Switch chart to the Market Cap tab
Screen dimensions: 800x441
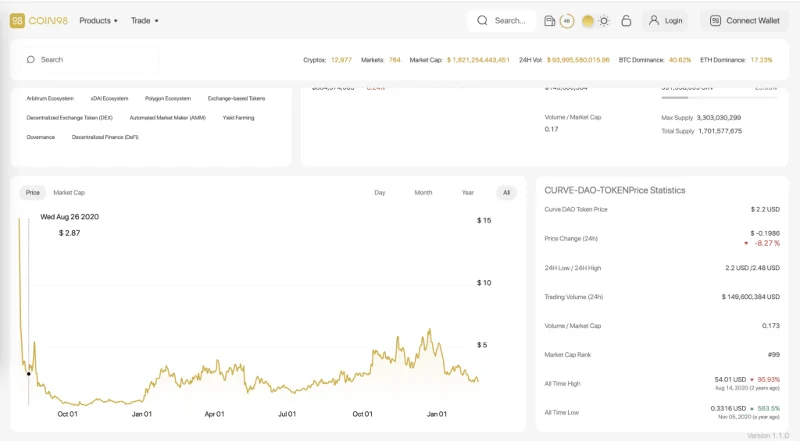click(69, 192)
